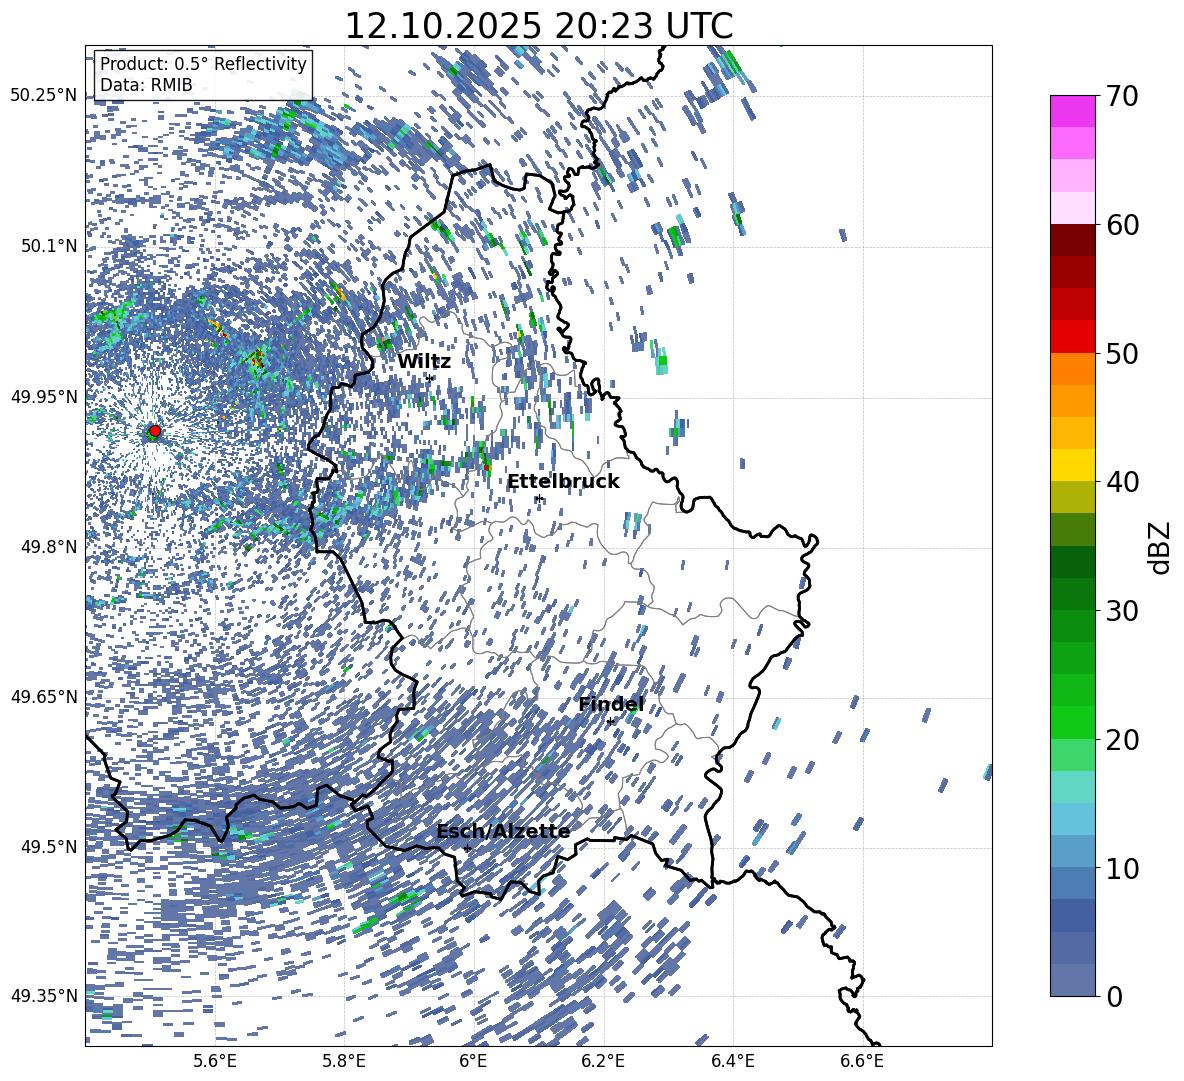Click the 49.8°N latitude tick label
Viewport: 1184px width, 1081px height.
pyautogui.click(x=49, y=547)
